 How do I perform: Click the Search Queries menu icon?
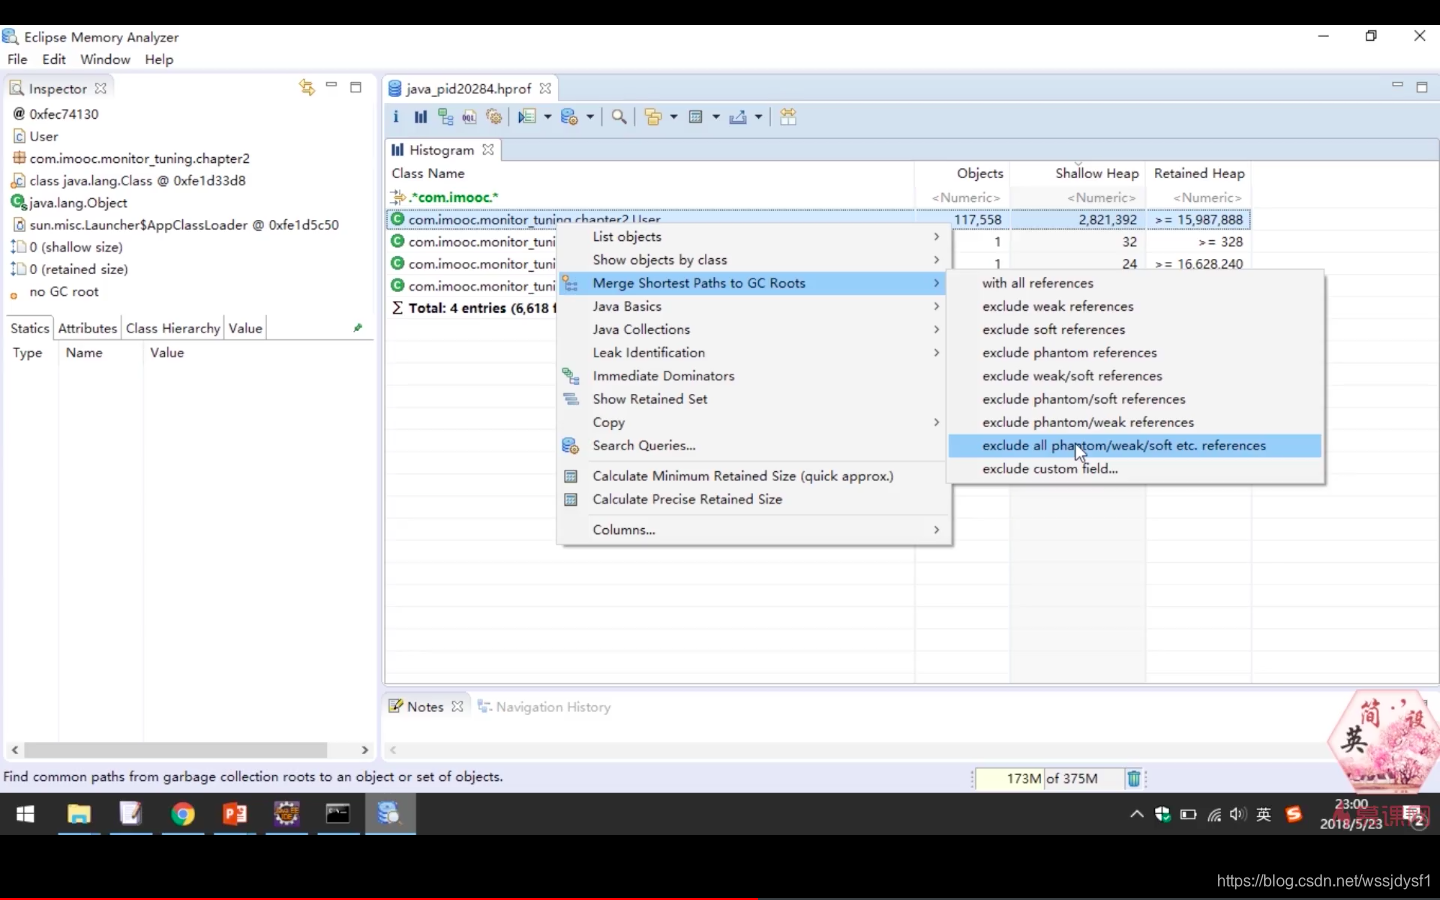point(571,446)
